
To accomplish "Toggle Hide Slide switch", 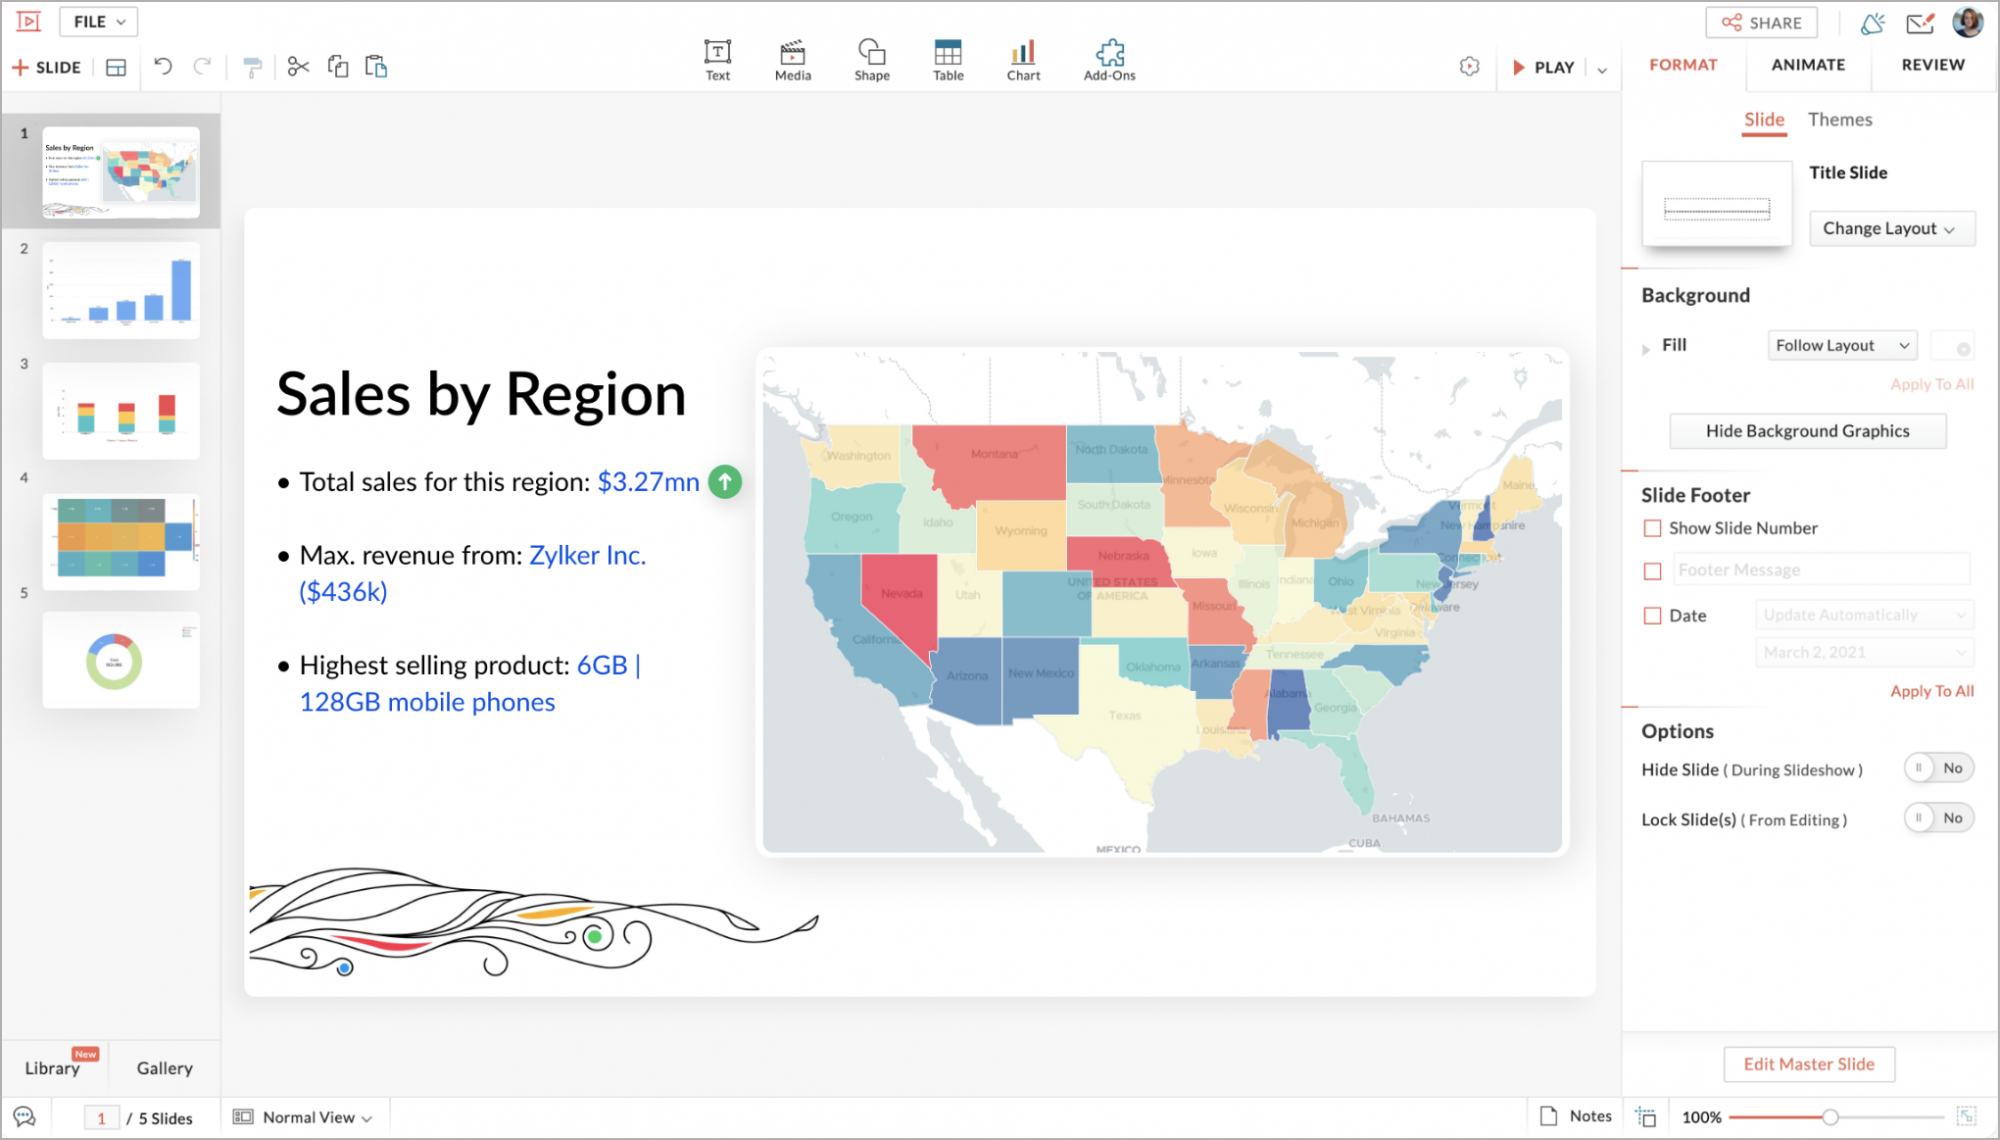I will point(1938,768).
